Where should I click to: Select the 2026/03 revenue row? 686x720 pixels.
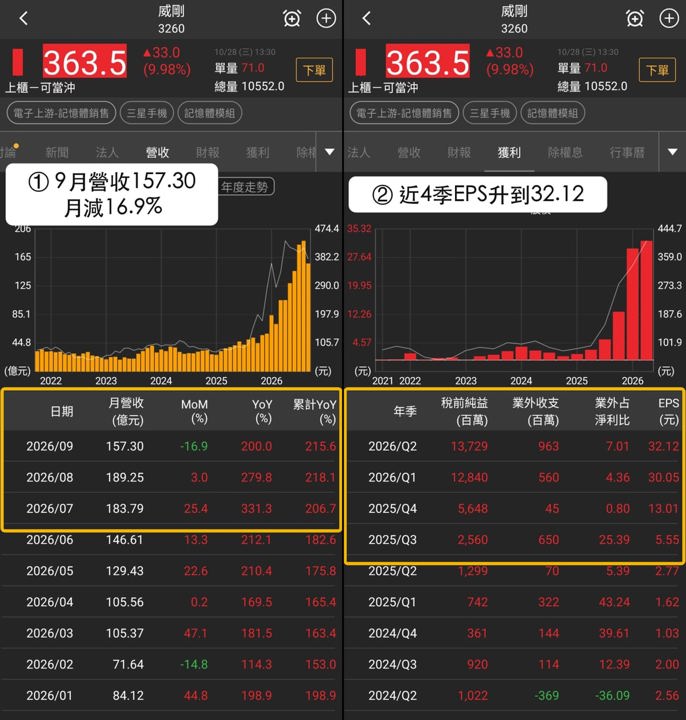[171, 634]
